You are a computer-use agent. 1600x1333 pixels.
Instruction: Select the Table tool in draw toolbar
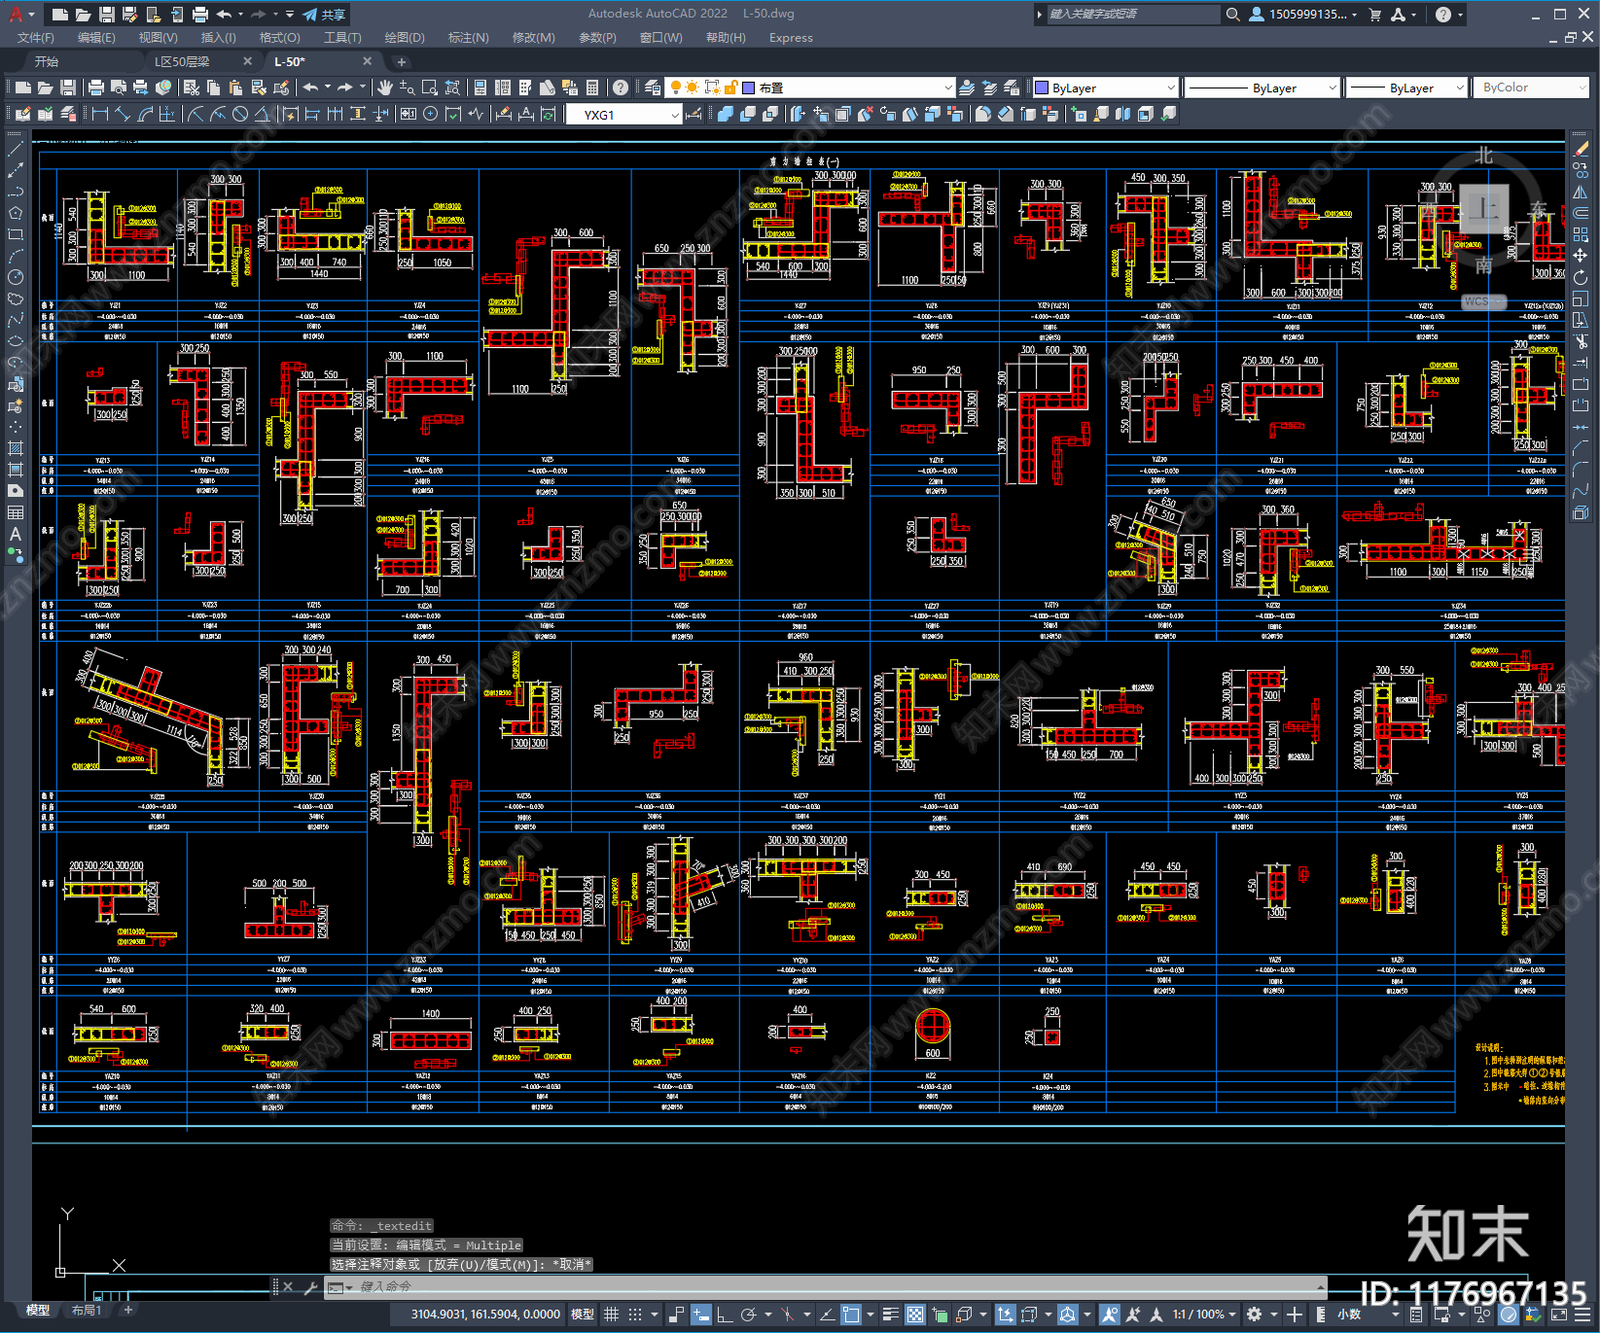coord(15,513)
